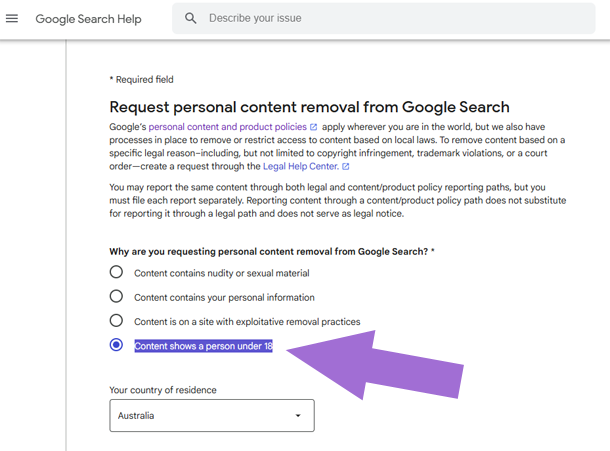610x451 pixels.
Task: Click the exploitative removal practices label text
Action: tap(247, 322)
